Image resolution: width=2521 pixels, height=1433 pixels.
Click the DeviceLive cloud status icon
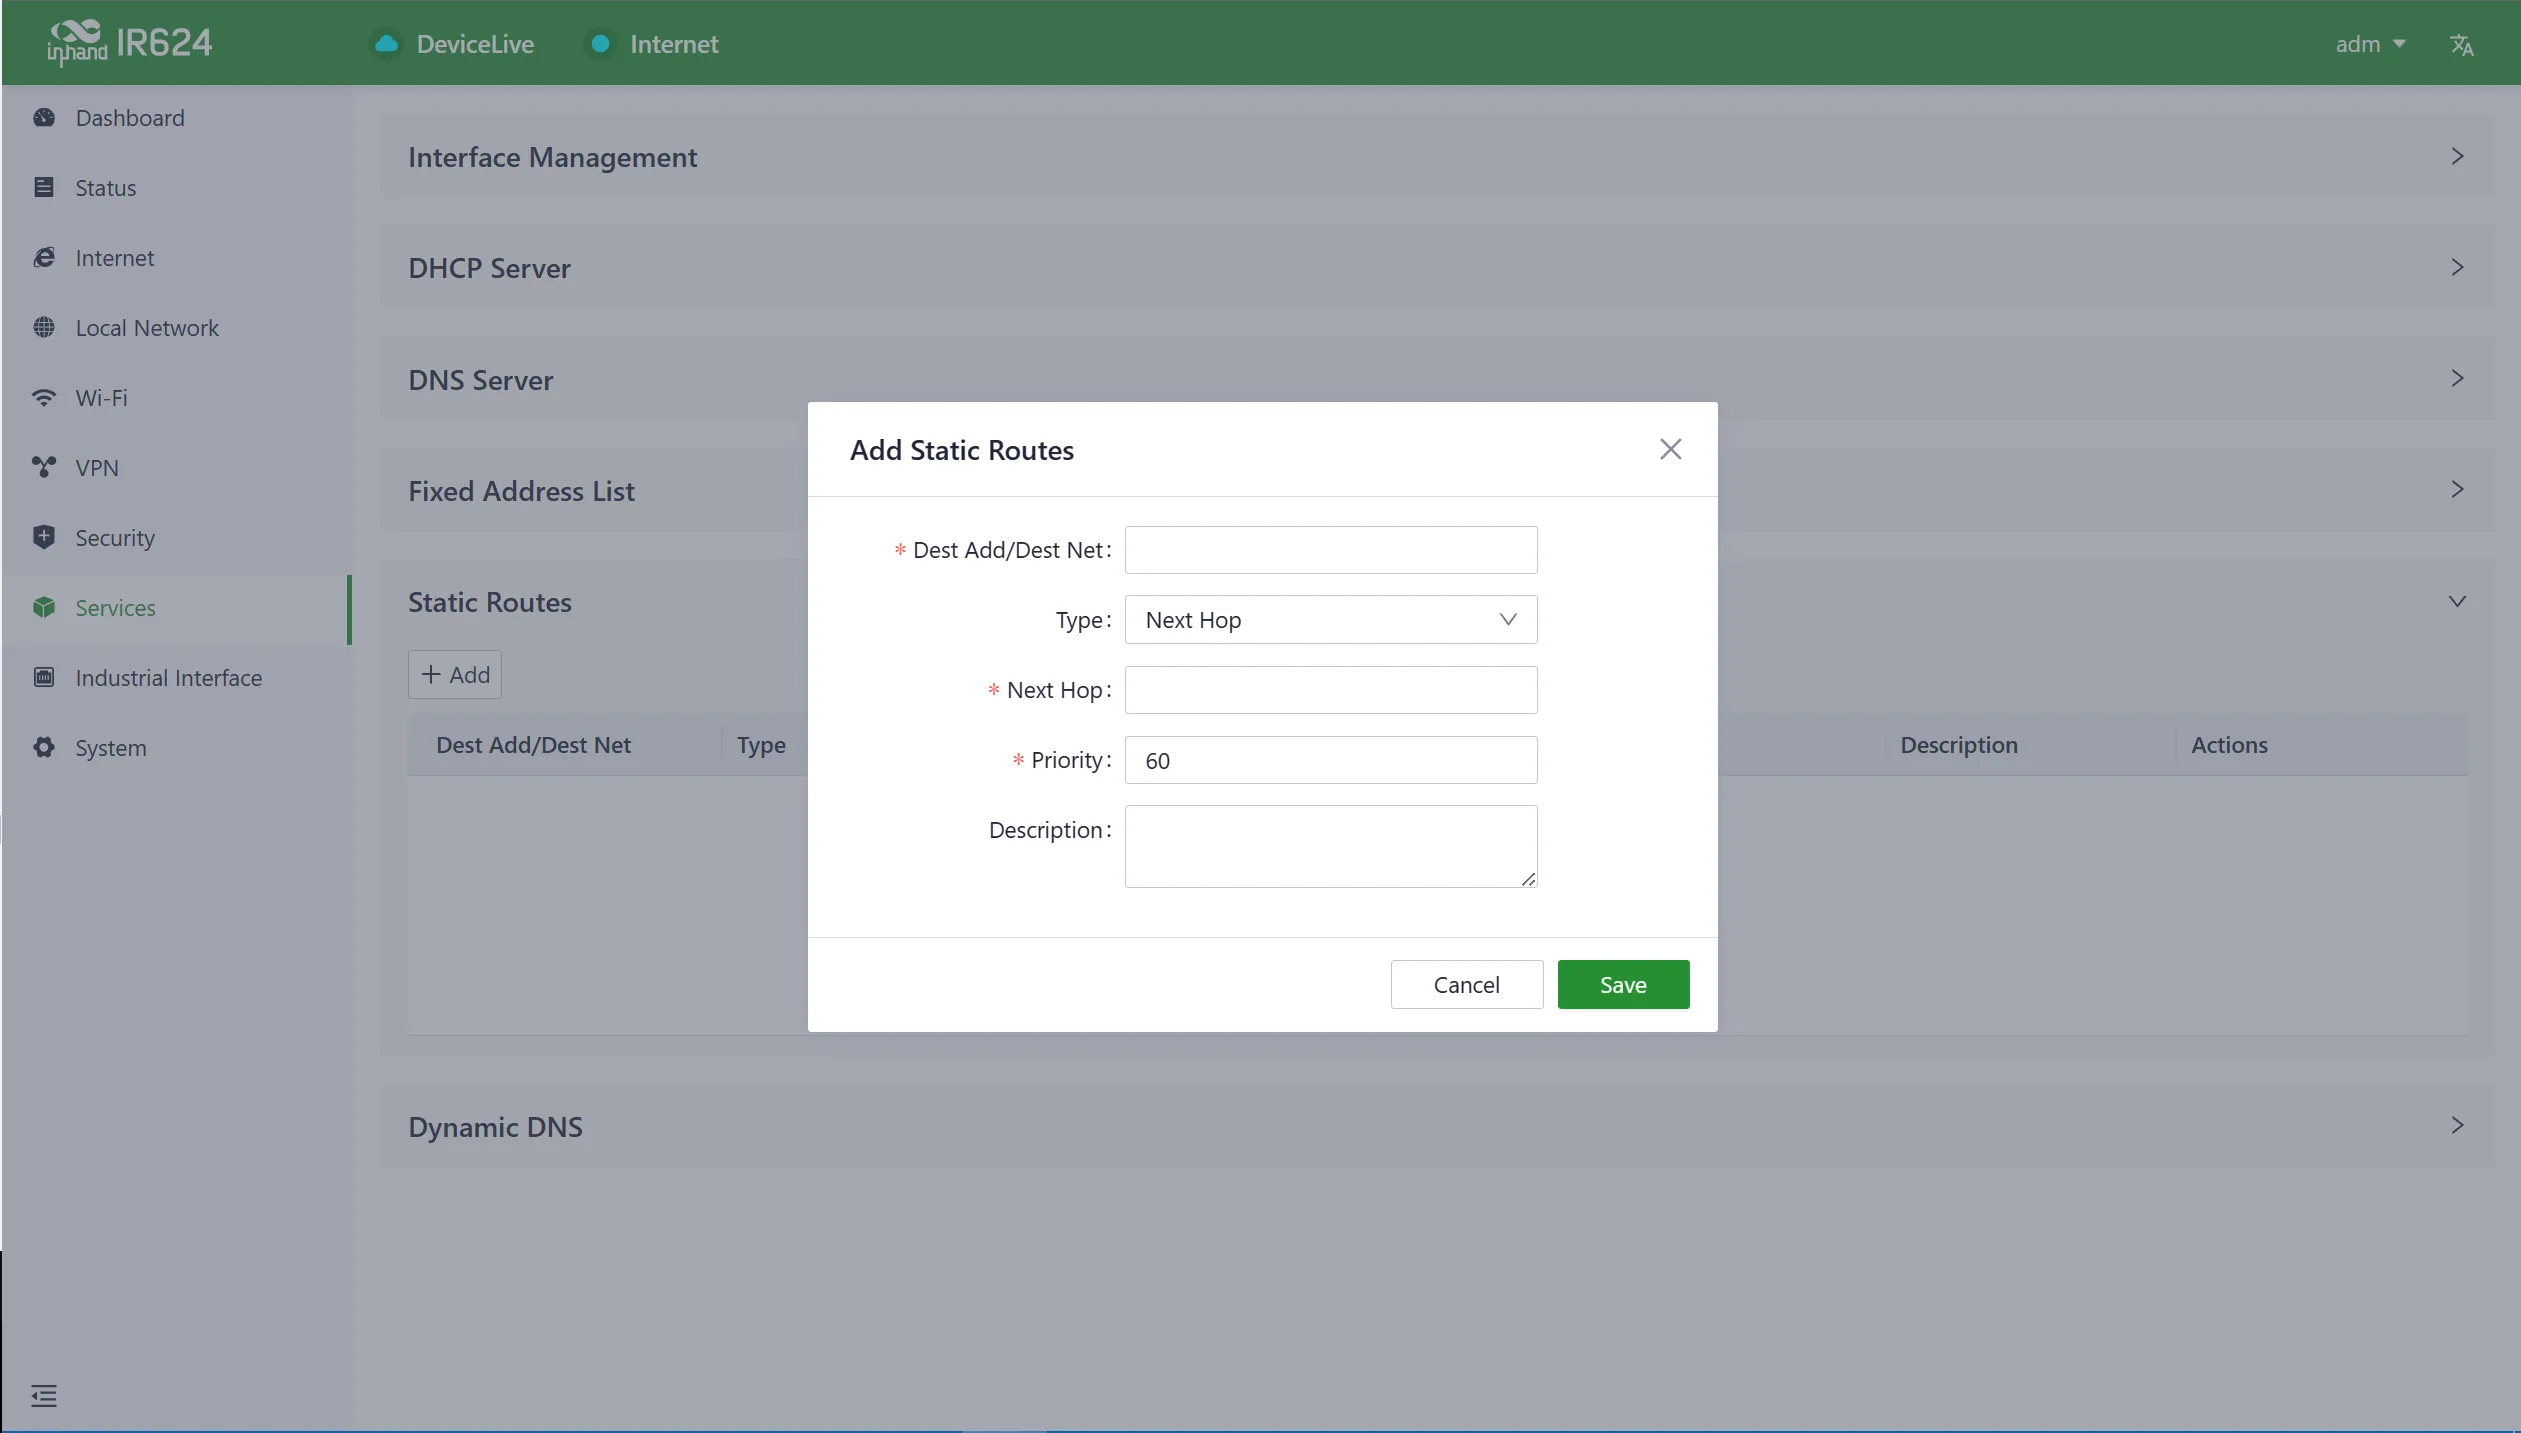coord(386,45)
